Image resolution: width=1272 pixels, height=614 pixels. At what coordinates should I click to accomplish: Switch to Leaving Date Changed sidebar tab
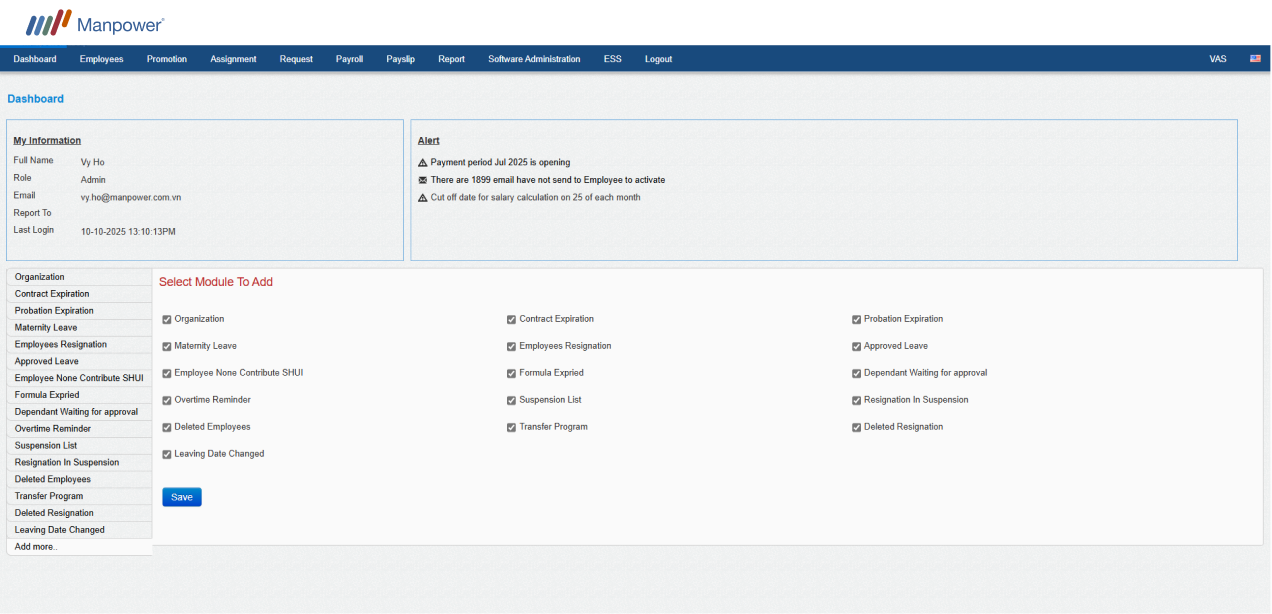79,530
